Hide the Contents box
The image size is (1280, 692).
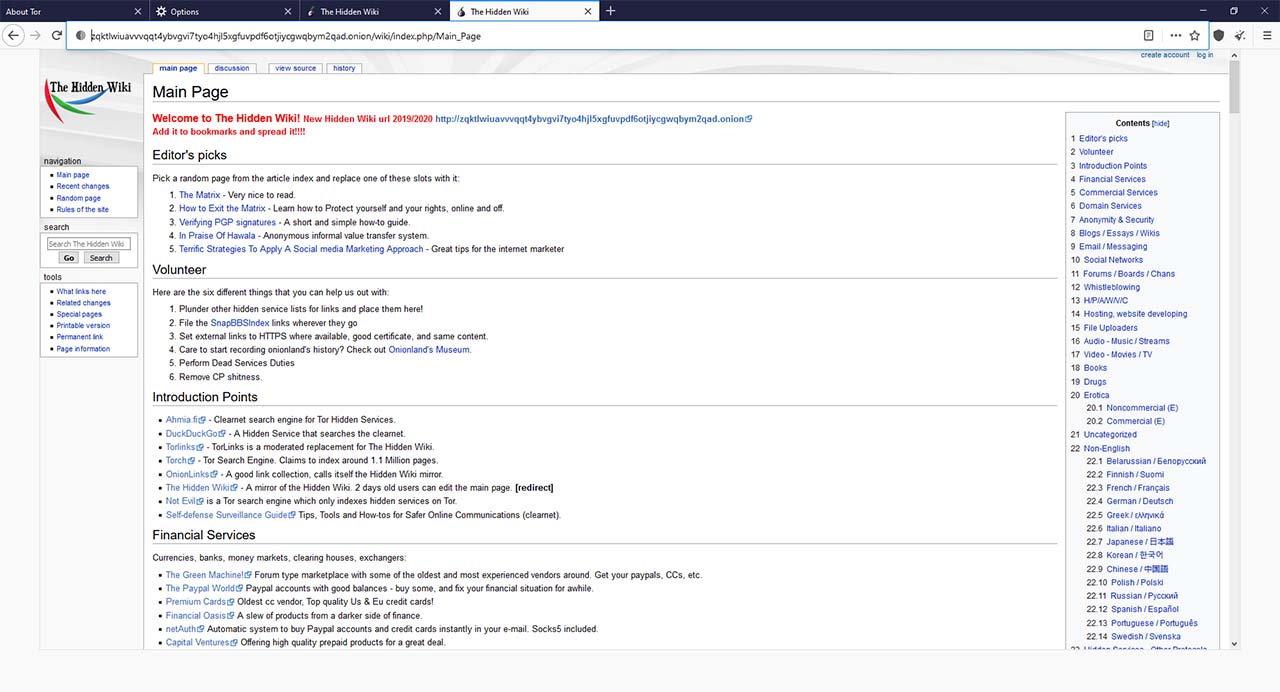[x=1160, y=124]
